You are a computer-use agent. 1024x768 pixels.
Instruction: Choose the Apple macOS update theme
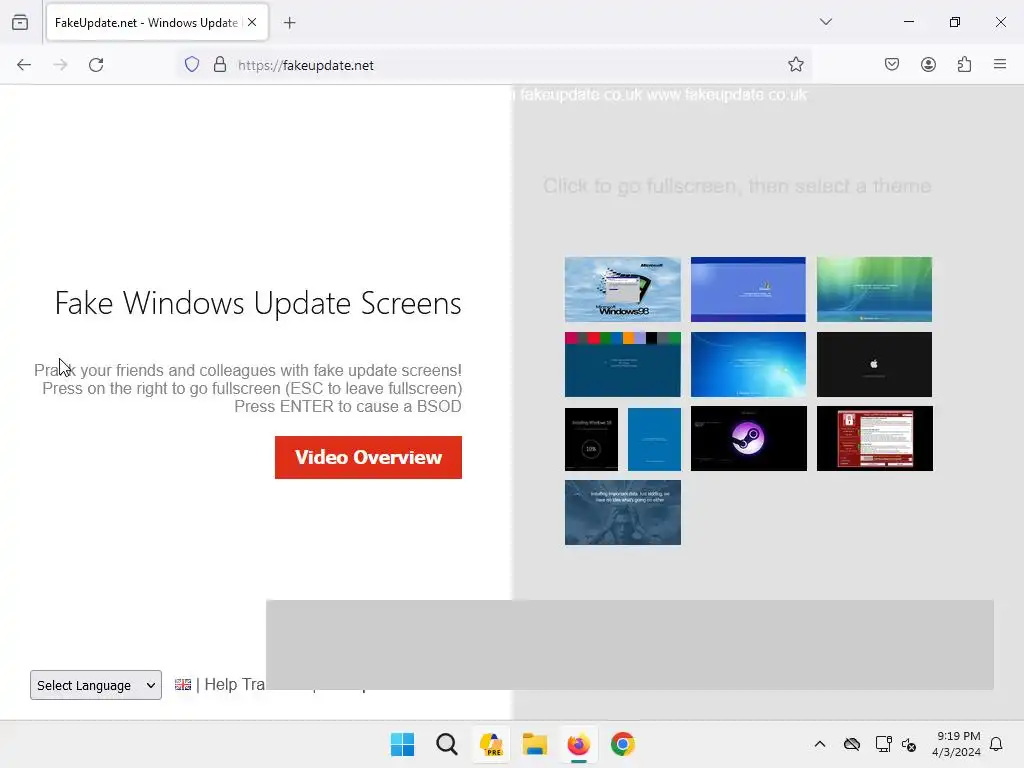[x=874, y=364]
